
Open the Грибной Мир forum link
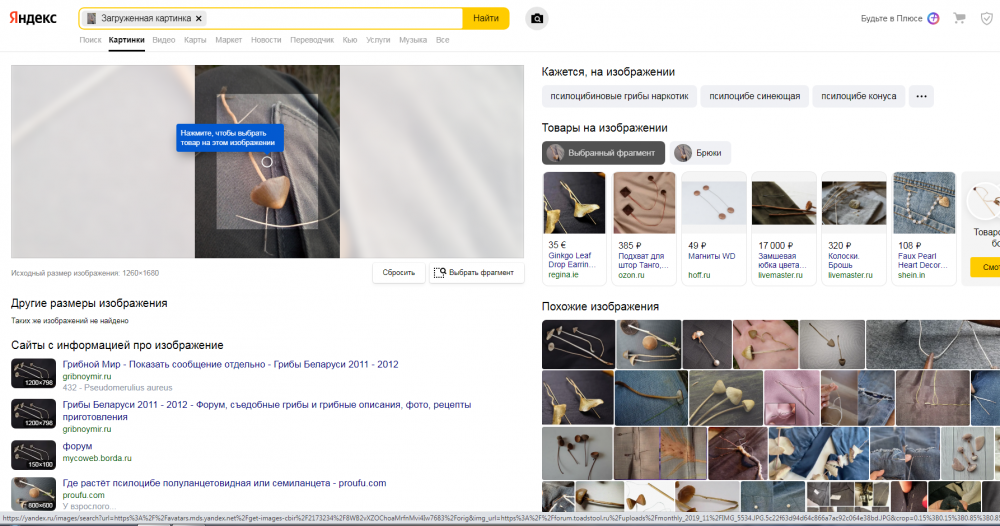tap(230, 364)
